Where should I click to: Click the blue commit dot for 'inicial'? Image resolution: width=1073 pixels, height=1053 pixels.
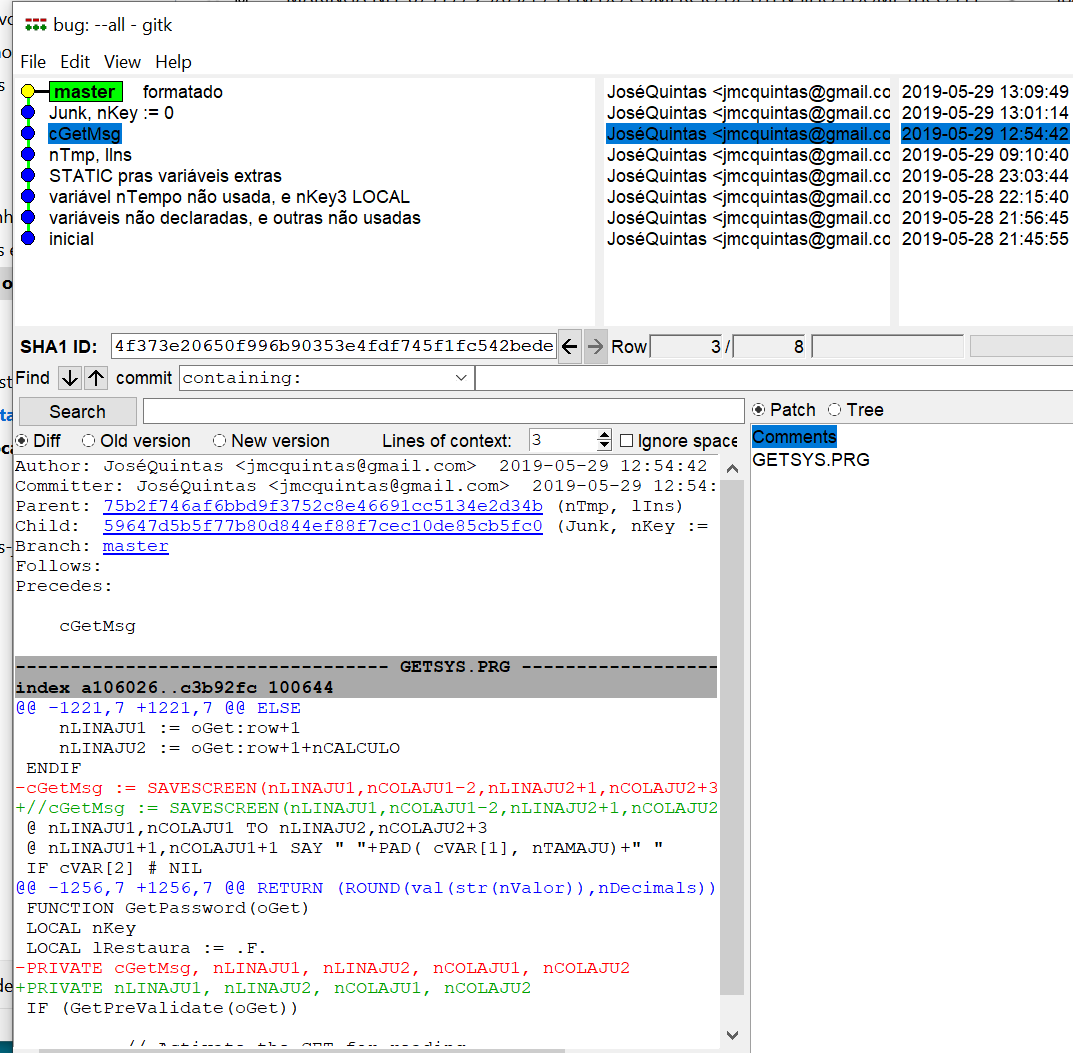tap(28, 239)
